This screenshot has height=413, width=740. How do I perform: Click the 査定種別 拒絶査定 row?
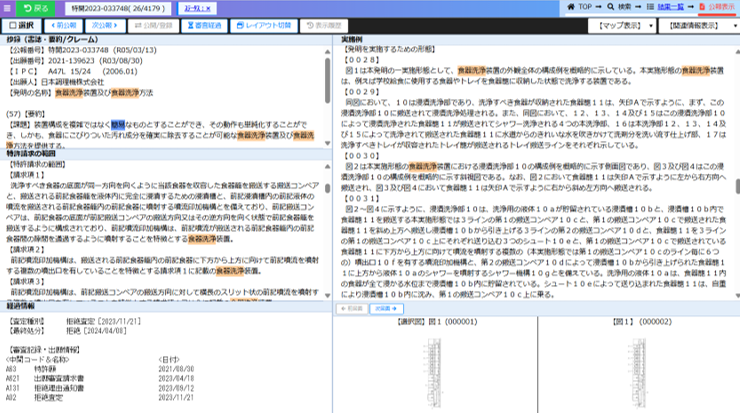point(75,321)
